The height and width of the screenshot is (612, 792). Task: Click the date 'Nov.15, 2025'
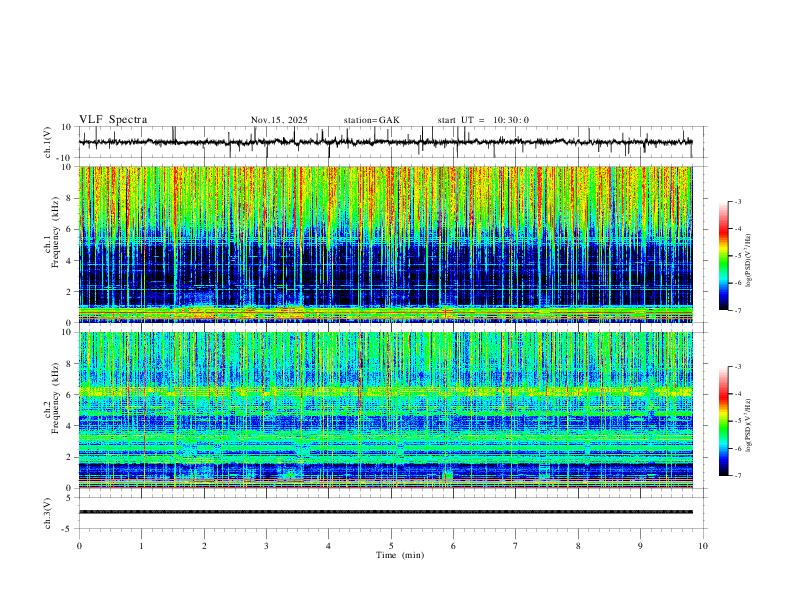(x=279, y=120)
